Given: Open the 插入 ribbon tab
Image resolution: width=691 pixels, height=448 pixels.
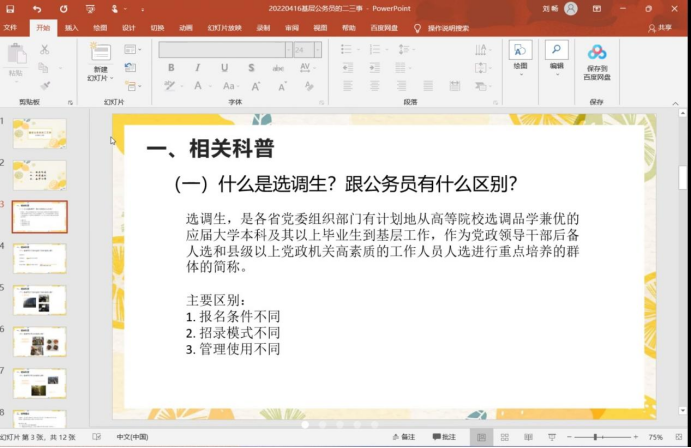Looking at the screenshot, I should click(71, 28).
